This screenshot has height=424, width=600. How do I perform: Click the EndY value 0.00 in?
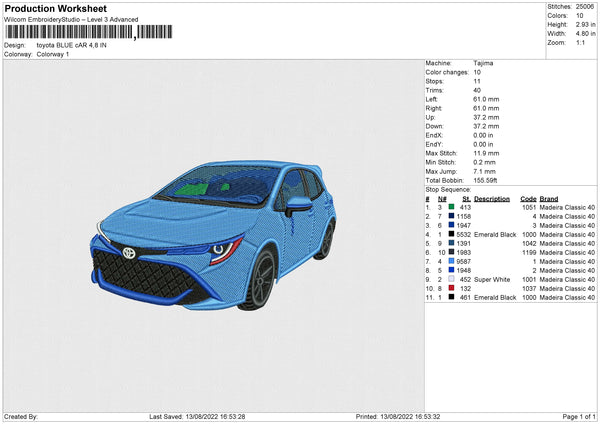483,144
